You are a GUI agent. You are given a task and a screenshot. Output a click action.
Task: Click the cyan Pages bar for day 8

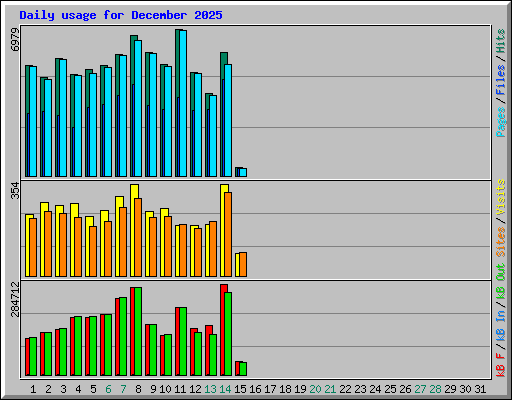138,108
